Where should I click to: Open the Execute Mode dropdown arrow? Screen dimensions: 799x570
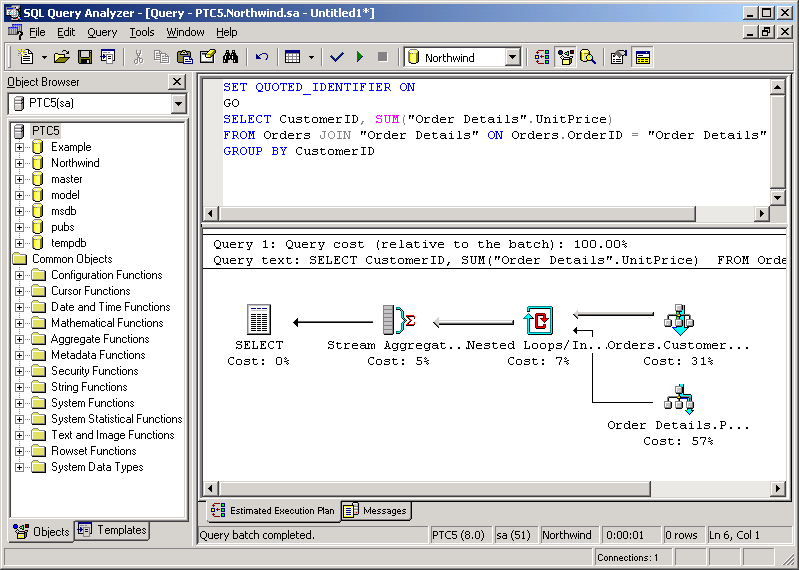tap(311, 58)
